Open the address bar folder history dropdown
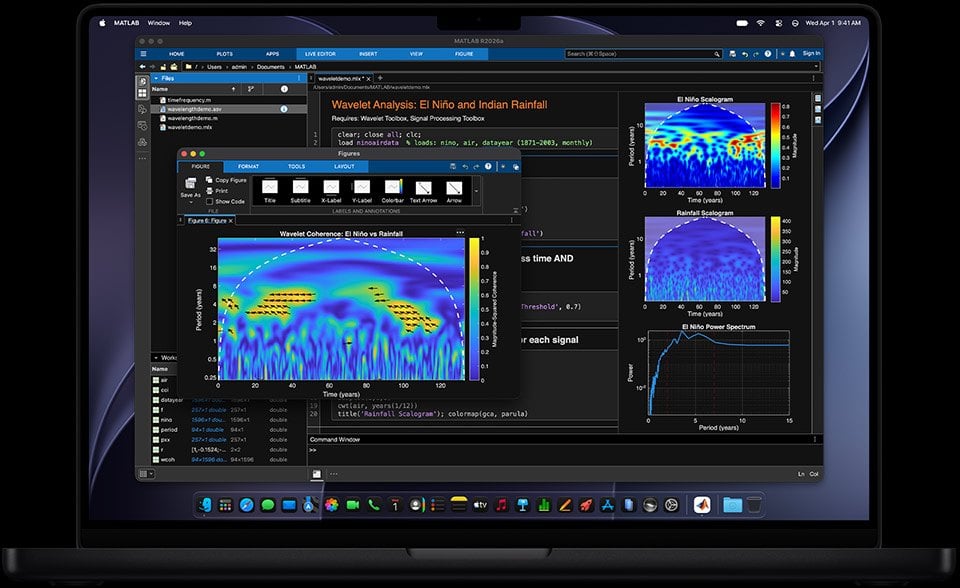Viewport: 960px width, 588px height. tap(816, 67)
